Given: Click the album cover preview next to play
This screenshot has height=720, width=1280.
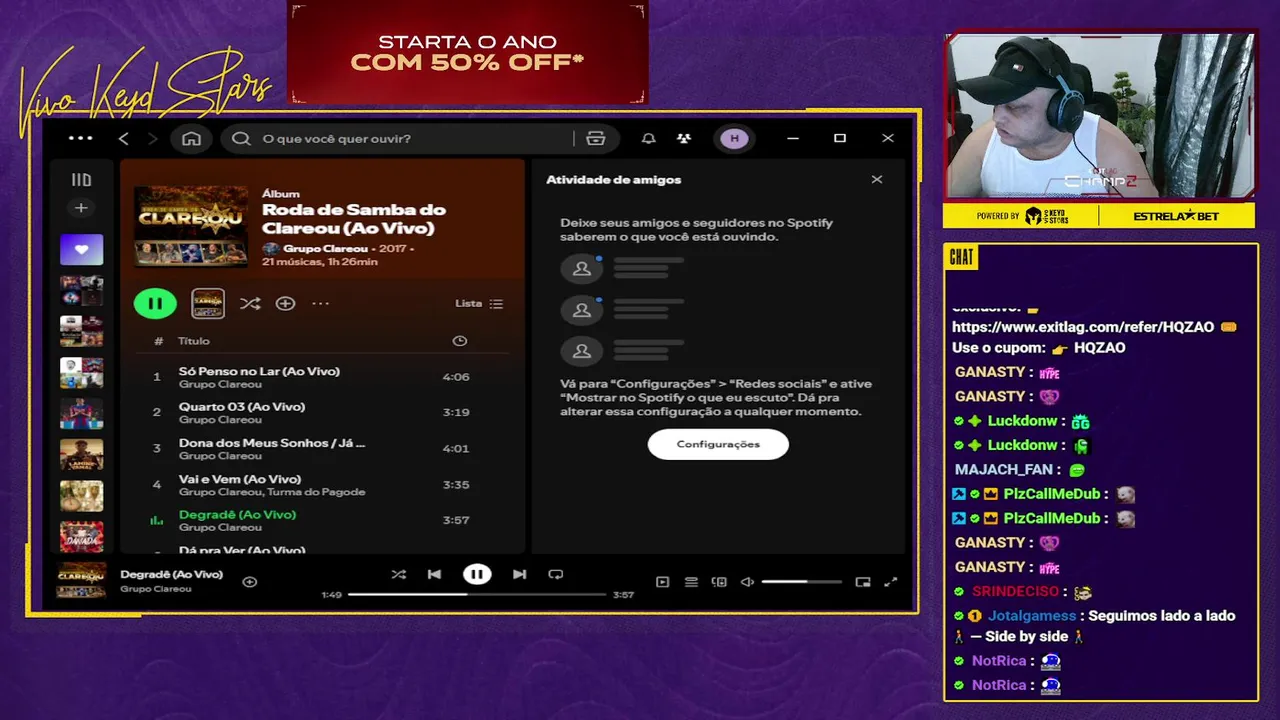Looking at the screenshot, I should pos(208,303).
